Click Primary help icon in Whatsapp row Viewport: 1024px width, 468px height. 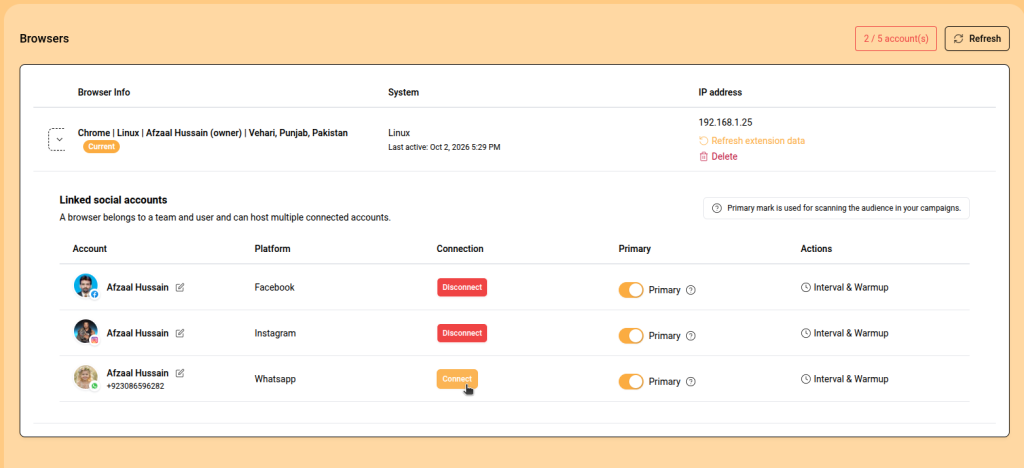click(x=691, y=381)
